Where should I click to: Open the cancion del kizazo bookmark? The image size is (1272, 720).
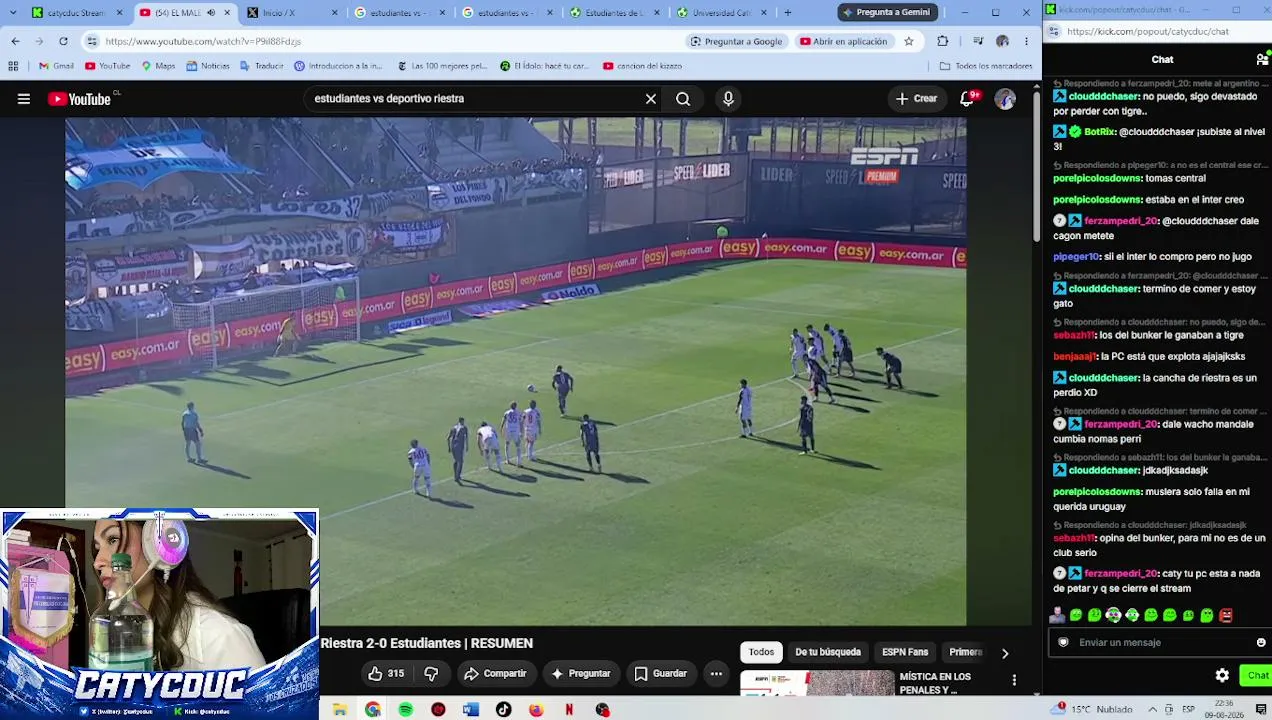pyautogui.click(x=642, y=66)
